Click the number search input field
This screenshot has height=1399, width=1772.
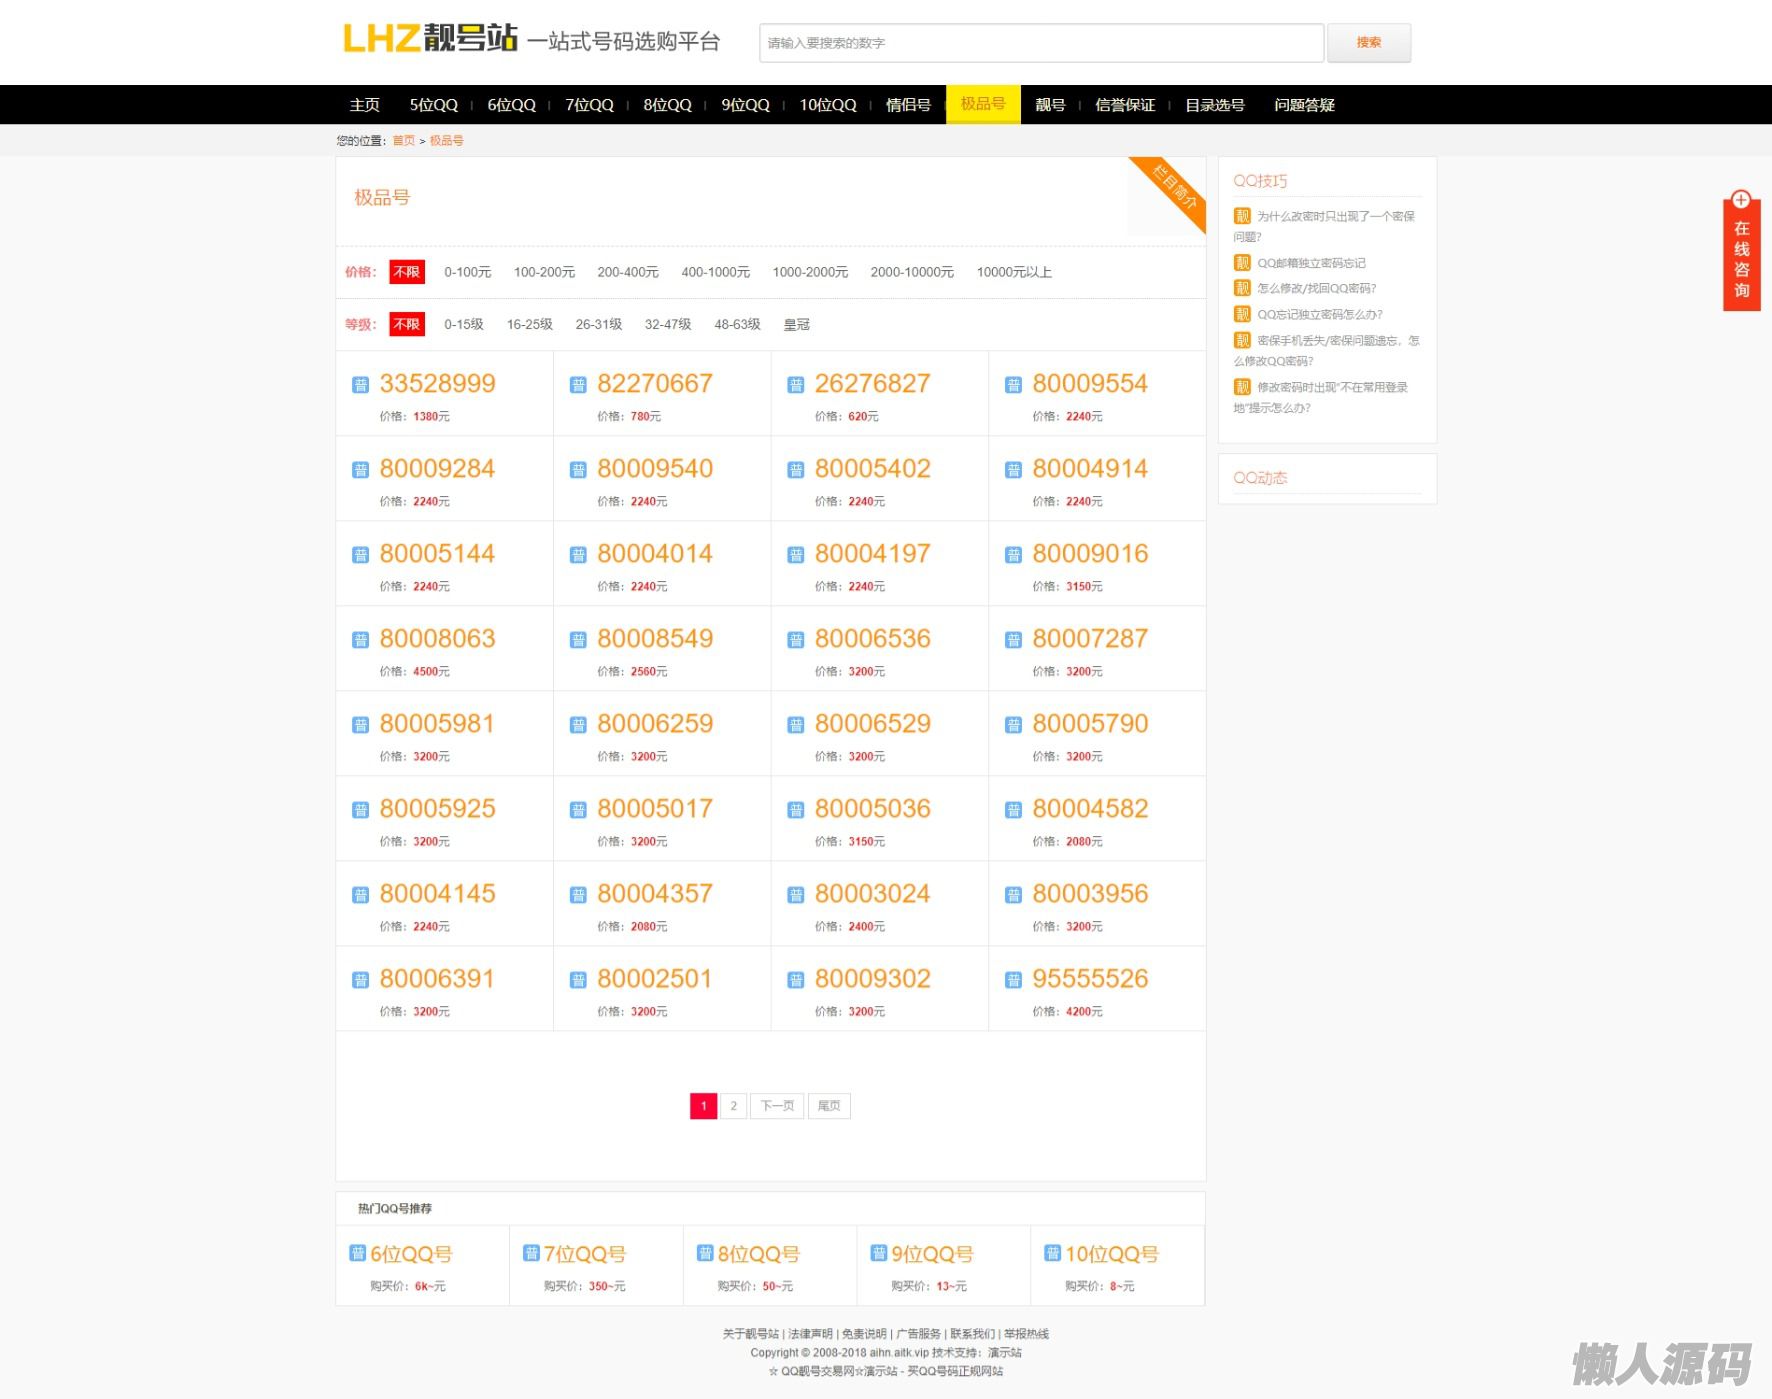(1040, 43)
